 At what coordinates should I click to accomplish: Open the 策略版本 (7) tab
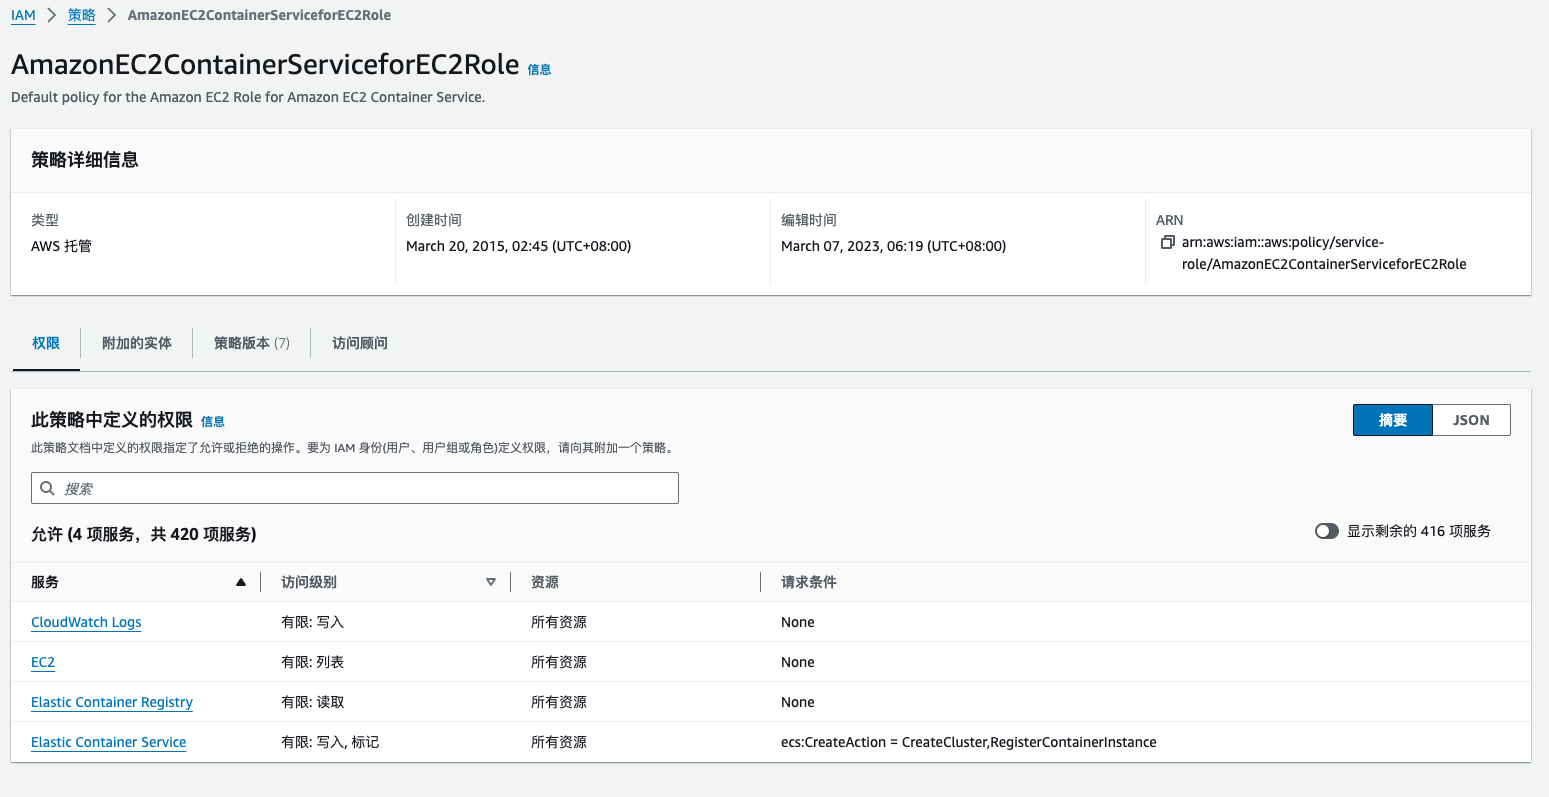(x=251, y=343)
